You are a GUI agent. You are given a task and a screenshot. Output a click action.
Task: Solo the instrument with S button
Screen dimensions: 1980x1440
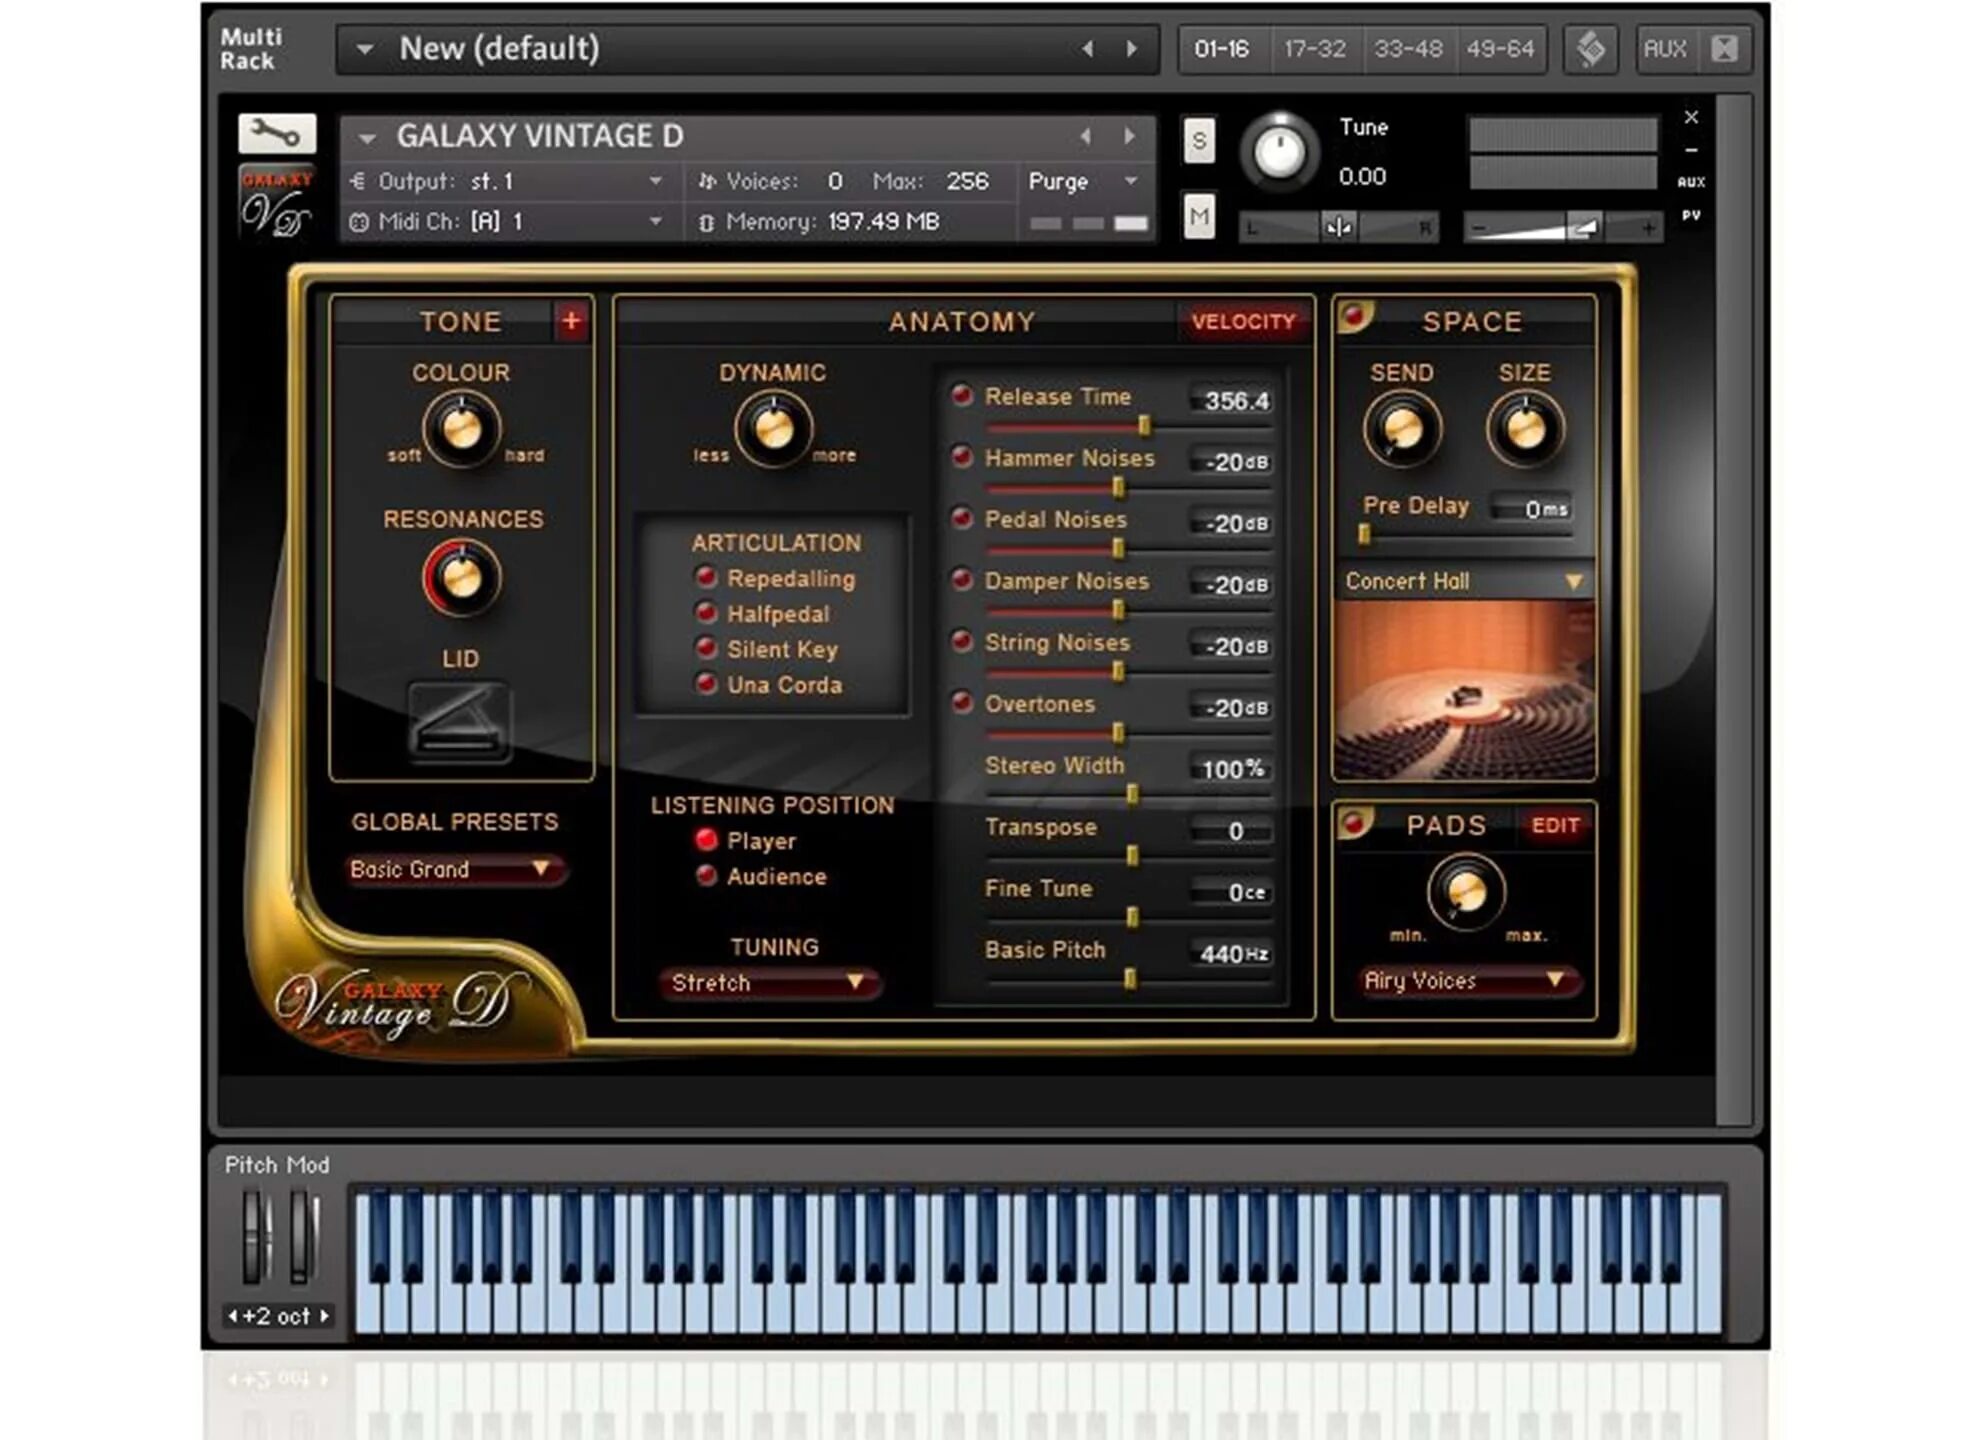(1198, 141)
